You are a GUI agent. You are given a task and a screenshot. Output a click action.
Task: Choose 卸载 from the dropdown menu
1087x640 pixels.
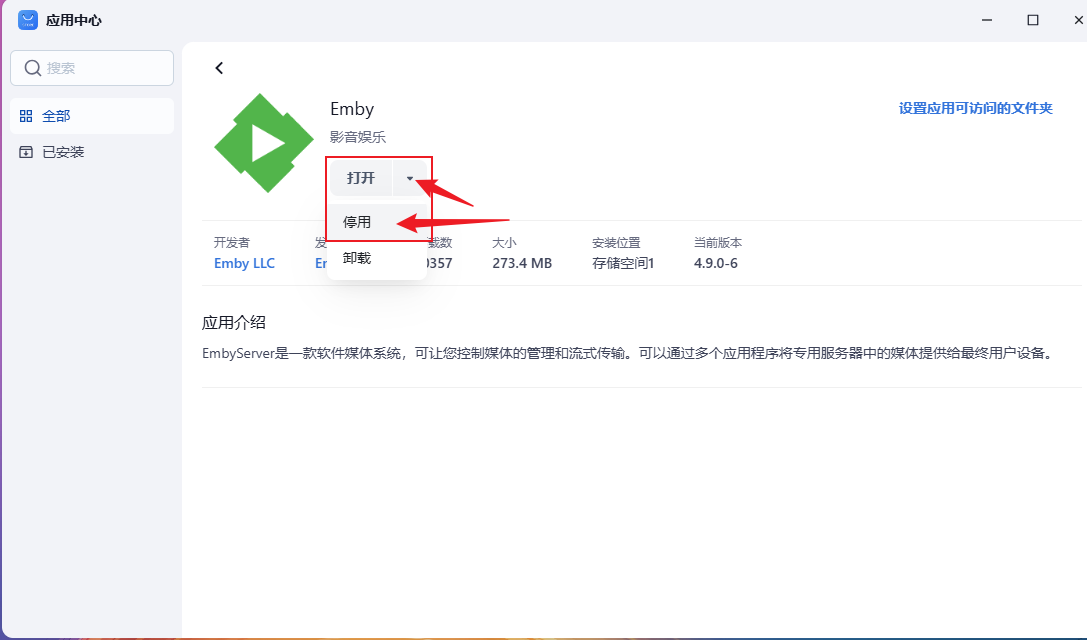(x=376, y=258)
